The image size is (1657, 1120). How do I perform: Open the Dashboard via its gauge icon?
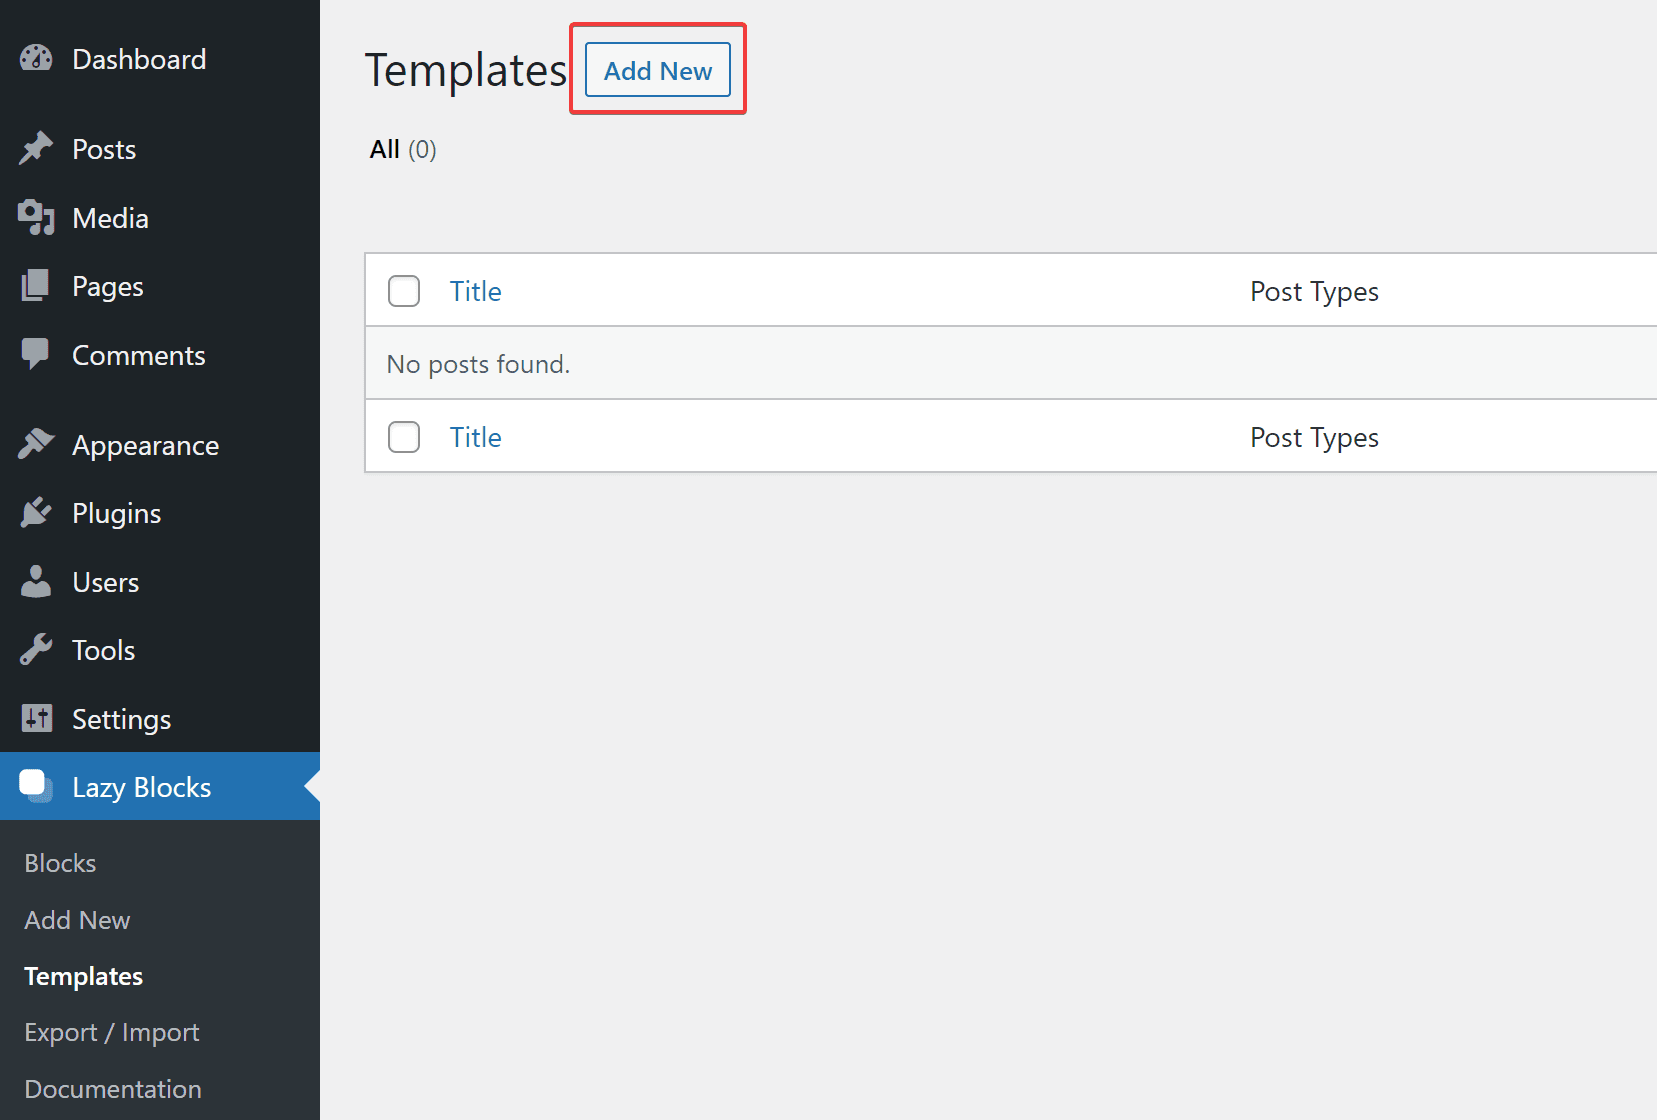click(36, 58)
